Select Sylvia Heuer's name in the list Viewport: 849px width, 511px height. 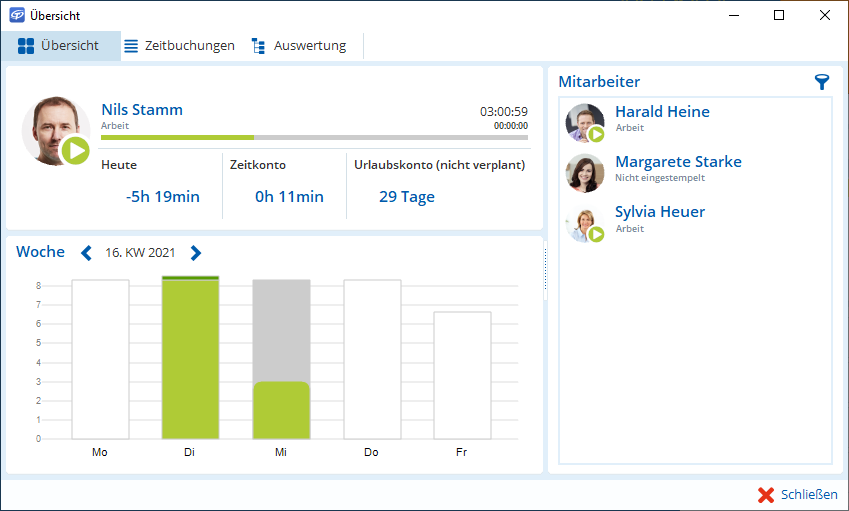coord(659,212)
